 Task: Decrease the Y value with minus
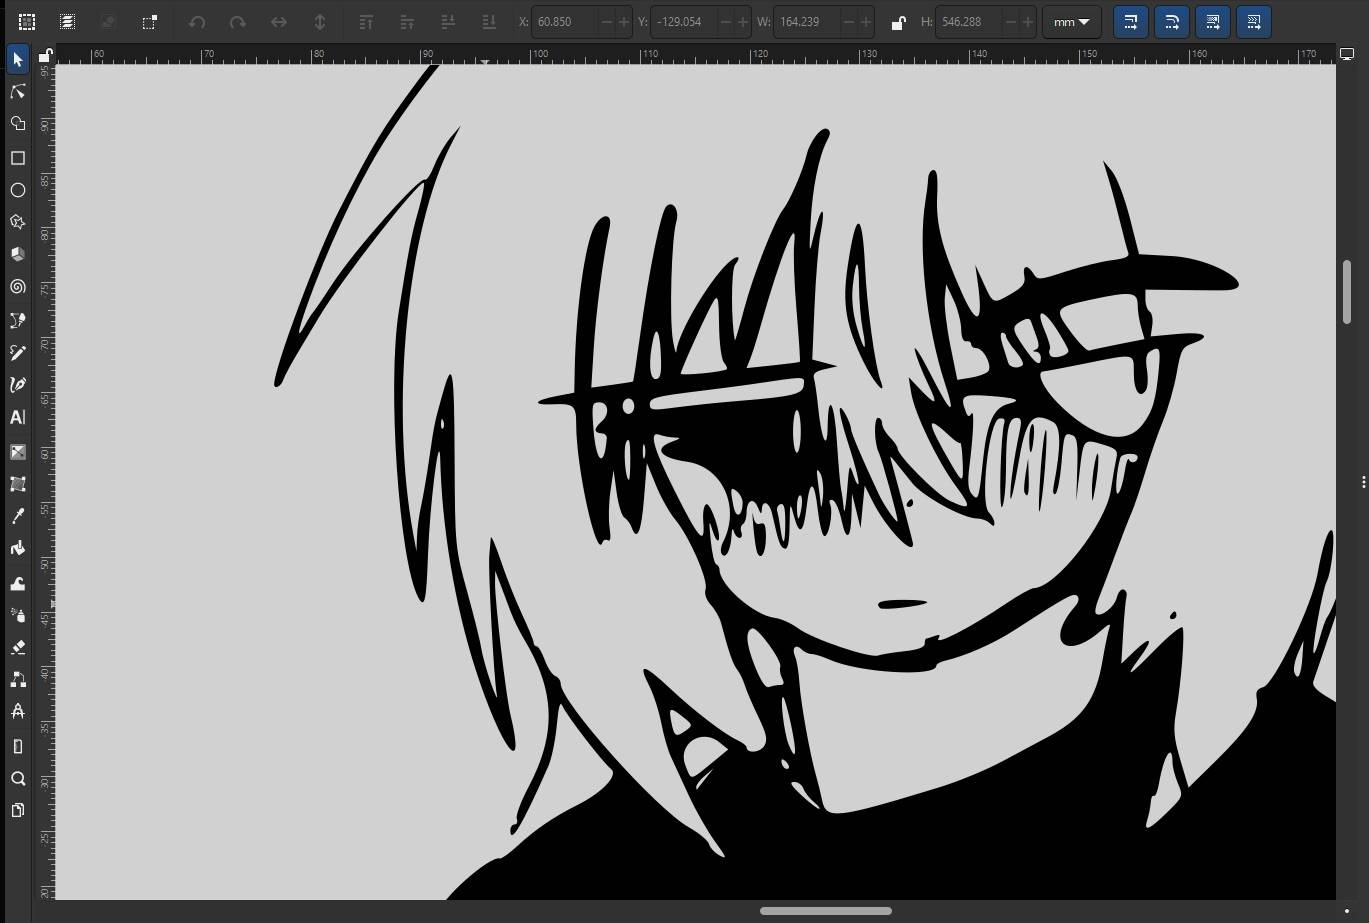tap(725, 22)
